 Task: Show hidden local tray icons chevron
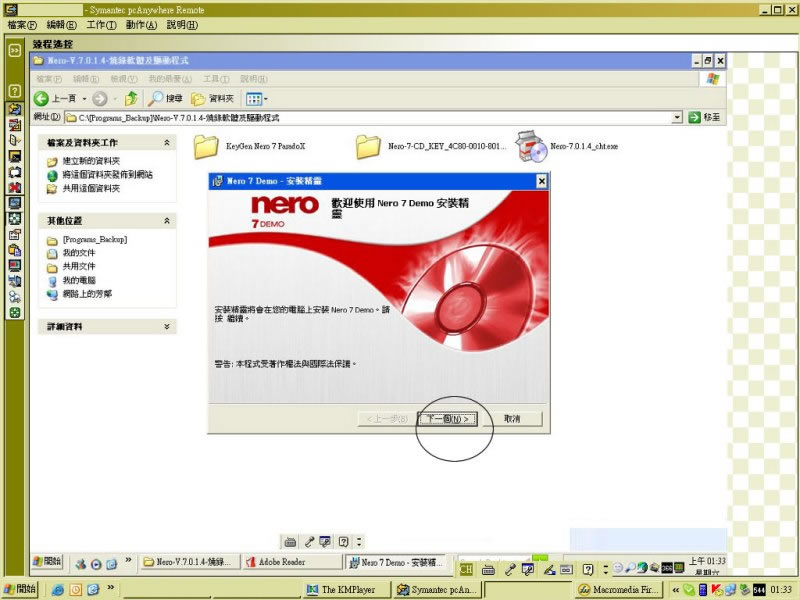(x=676, y=590)
